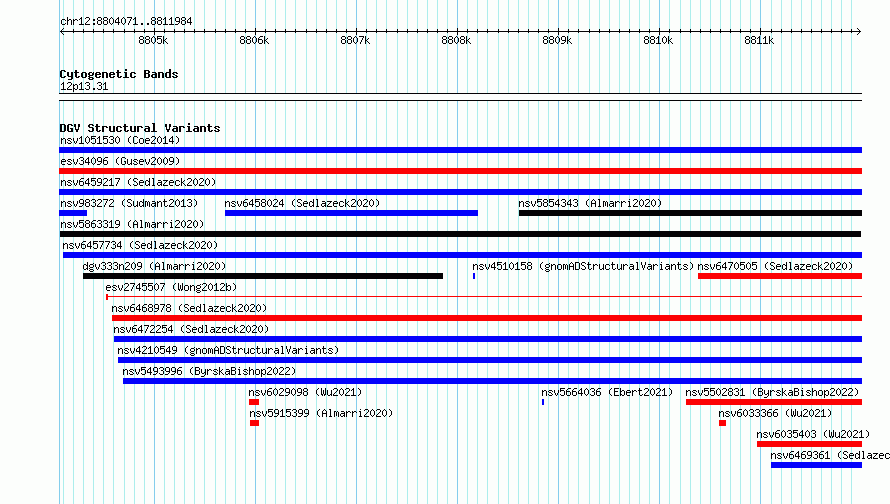The width and height of the screenshot is (890, 504).
Task: Click the ruler's left end arrow
Action: tap(62, 31)
